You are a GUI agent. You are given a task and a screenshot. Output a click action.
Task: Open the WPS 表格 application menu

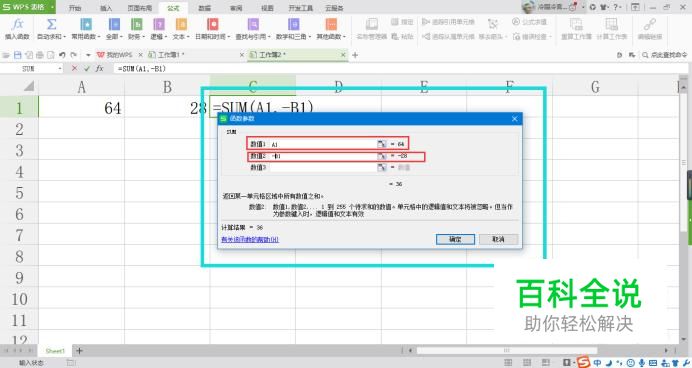(x=28, y=7)
